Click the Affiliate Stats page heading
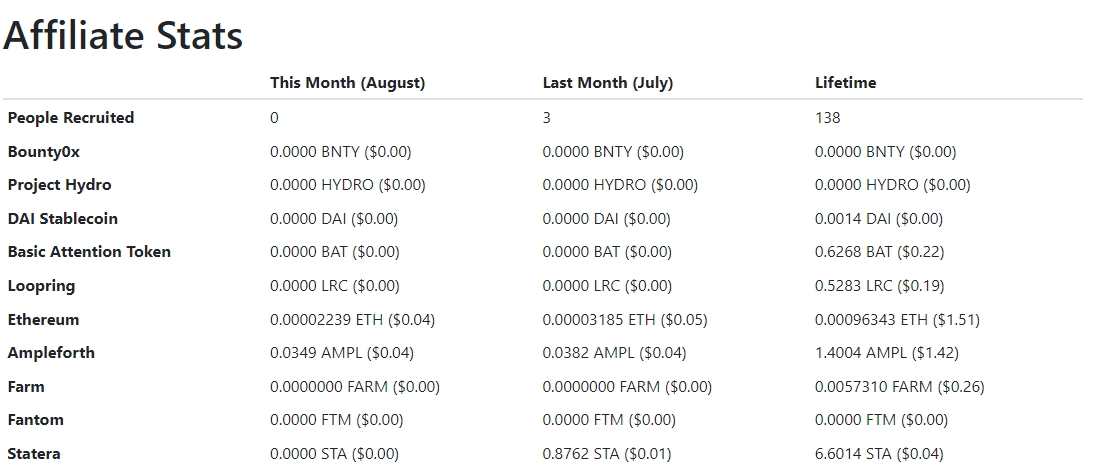This screenshot has height=476, width=1095. point(123,36)
